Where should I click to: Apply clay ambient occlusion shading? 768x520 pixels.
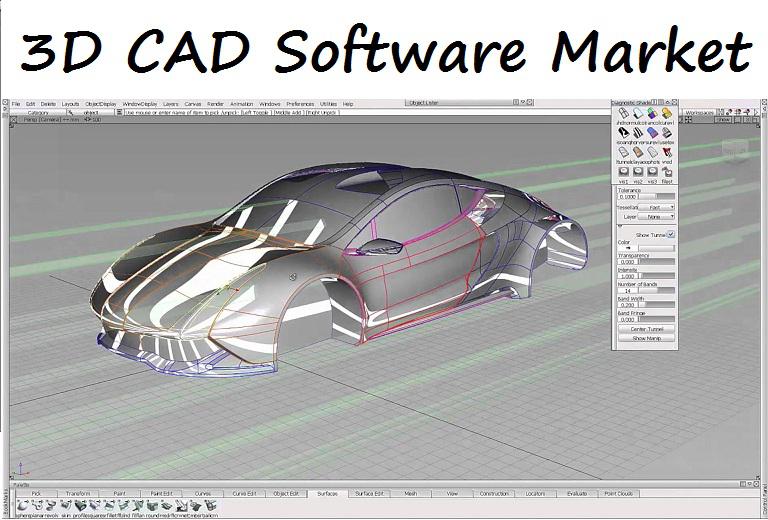(638, 152)
